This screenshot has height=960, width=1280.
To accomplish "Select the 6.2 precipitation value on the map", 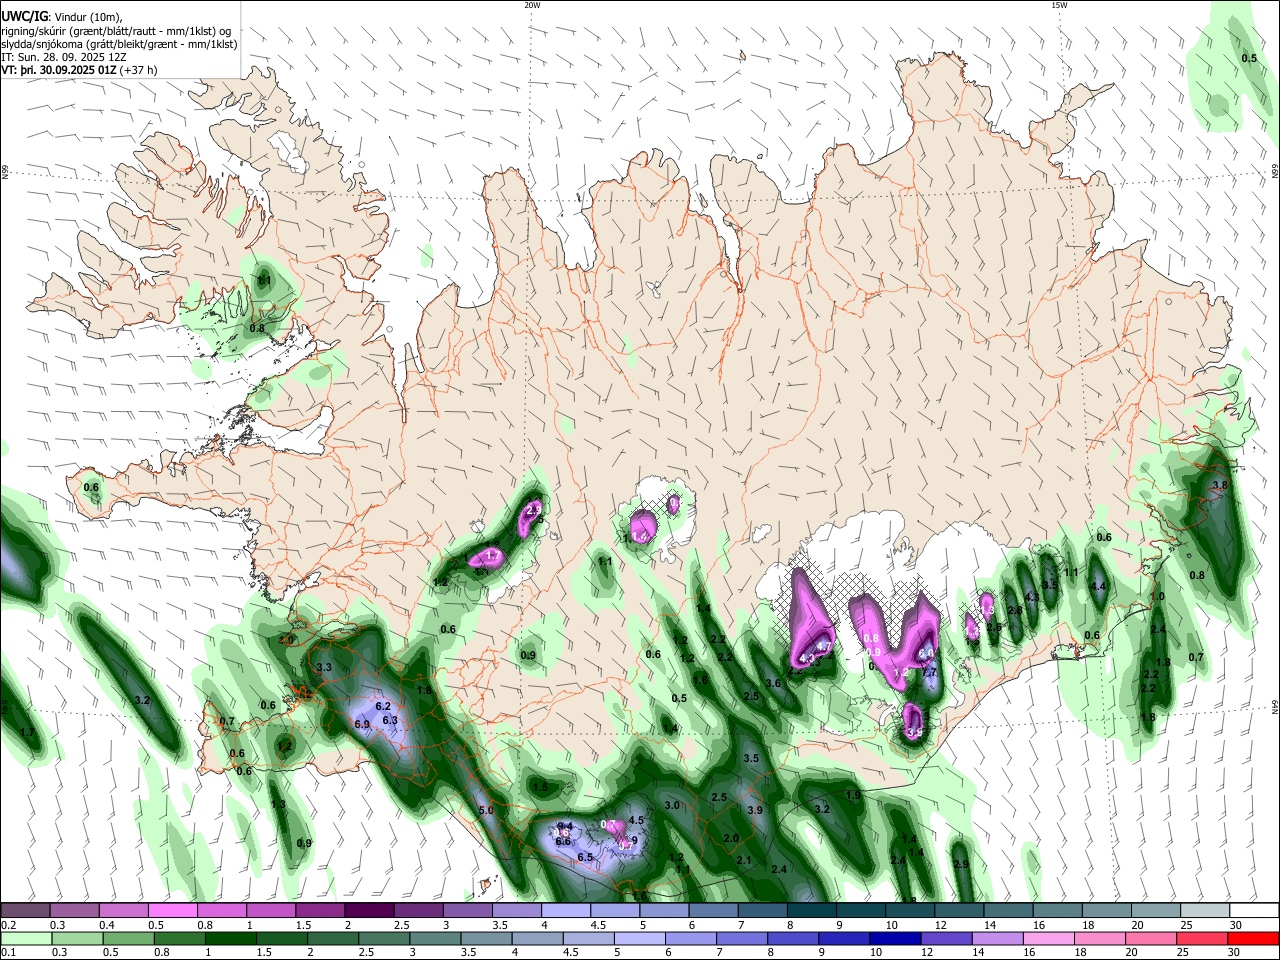I will click(x=382, y=707).
